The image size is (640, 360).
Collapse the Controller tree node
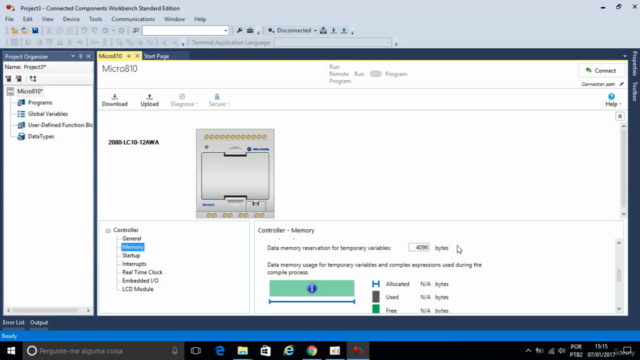(x=108, y=231)
